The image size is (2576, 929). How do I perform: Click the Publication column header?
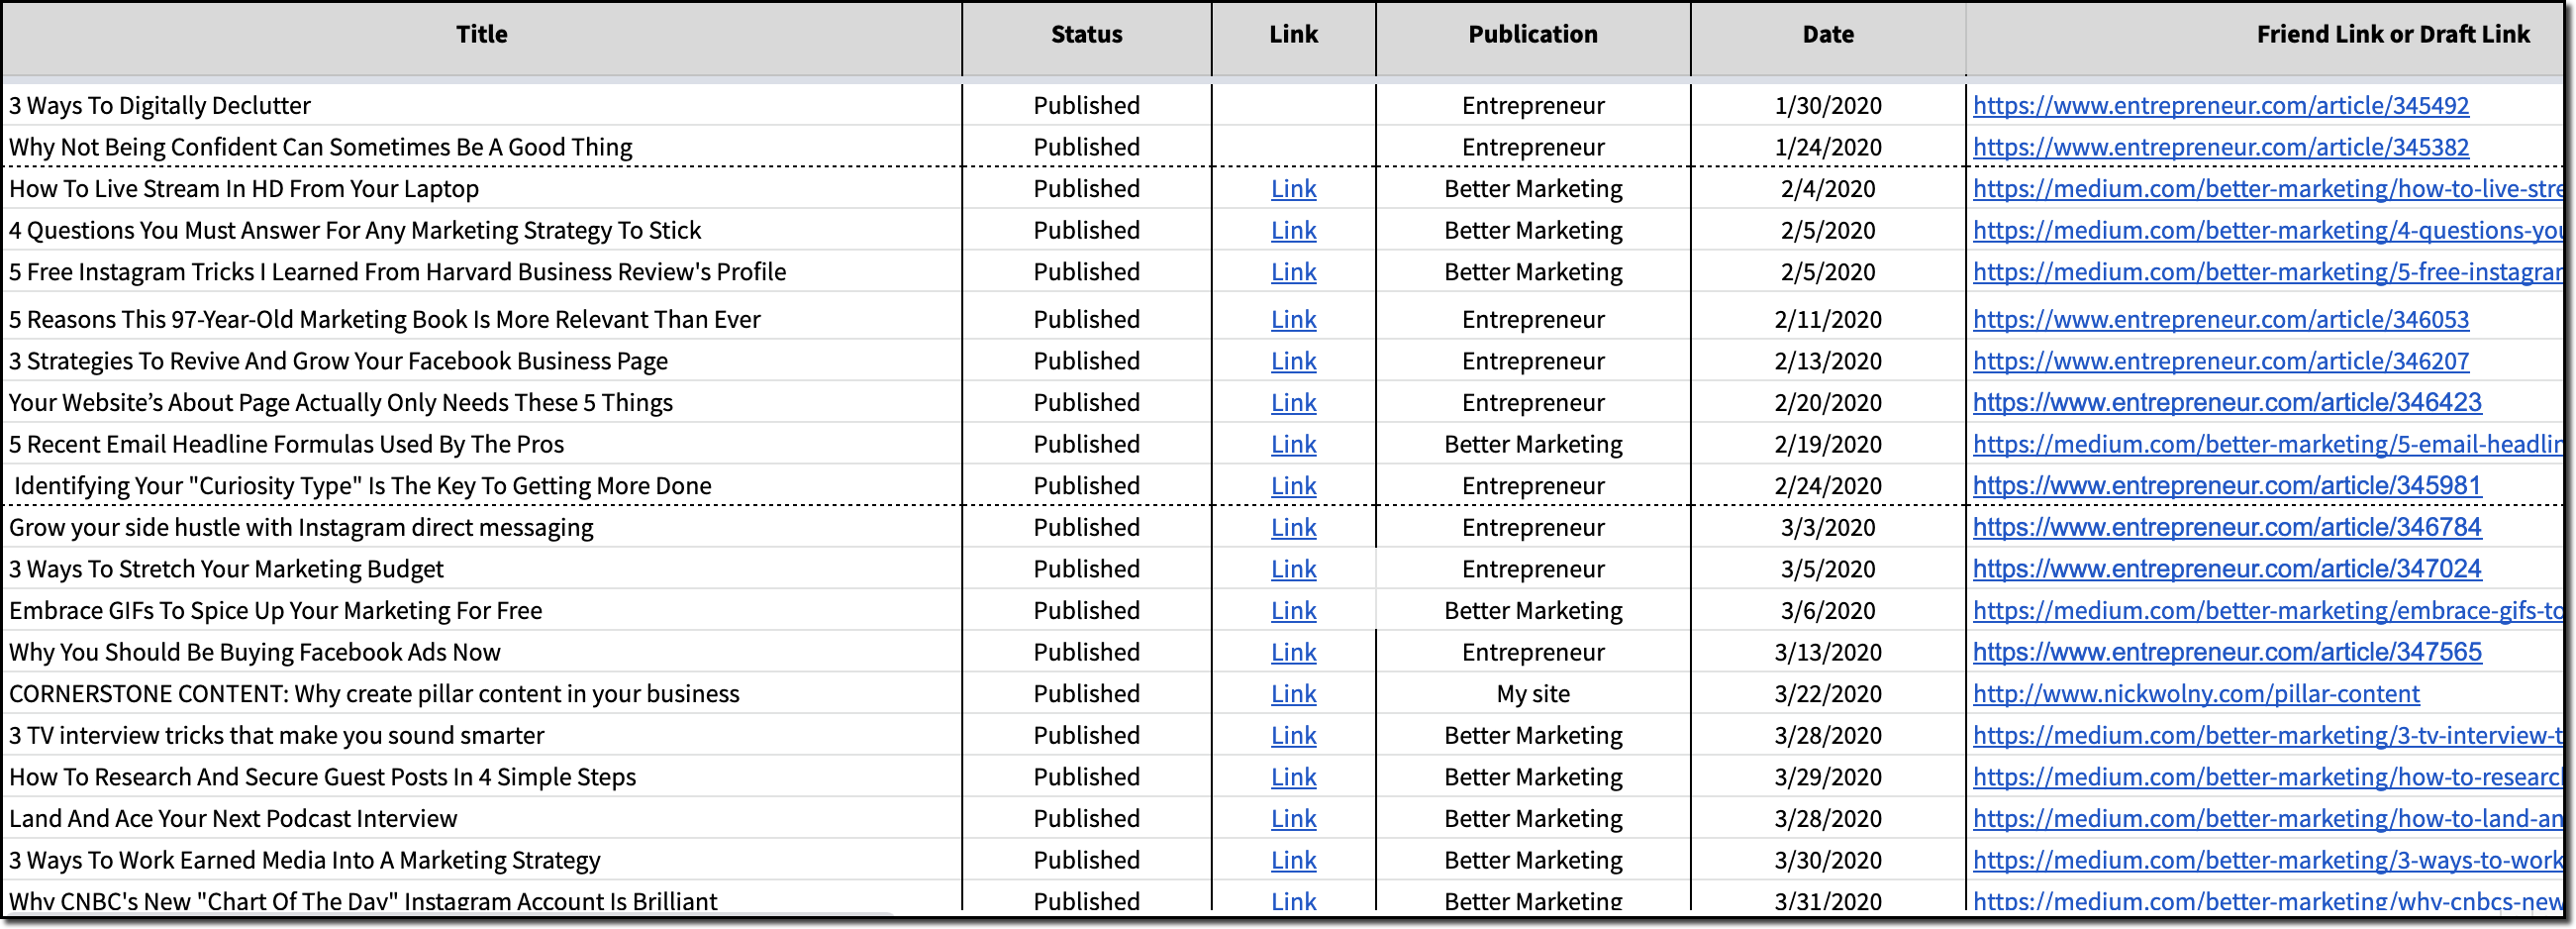(x=1533, y=35)
